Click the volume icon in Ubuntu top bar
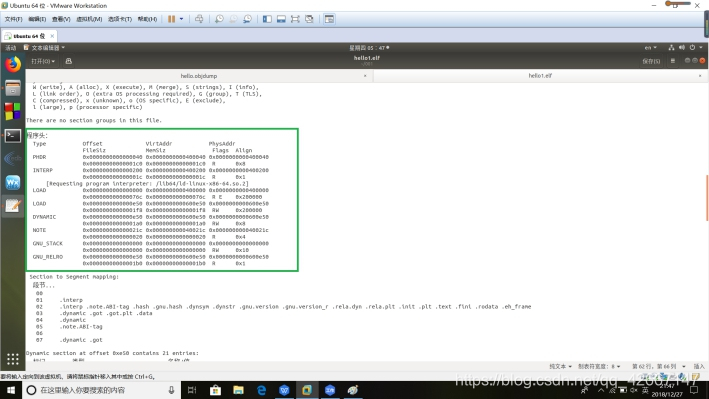The width and height of the screenshot is (709, 399). [x=682, y=48]
